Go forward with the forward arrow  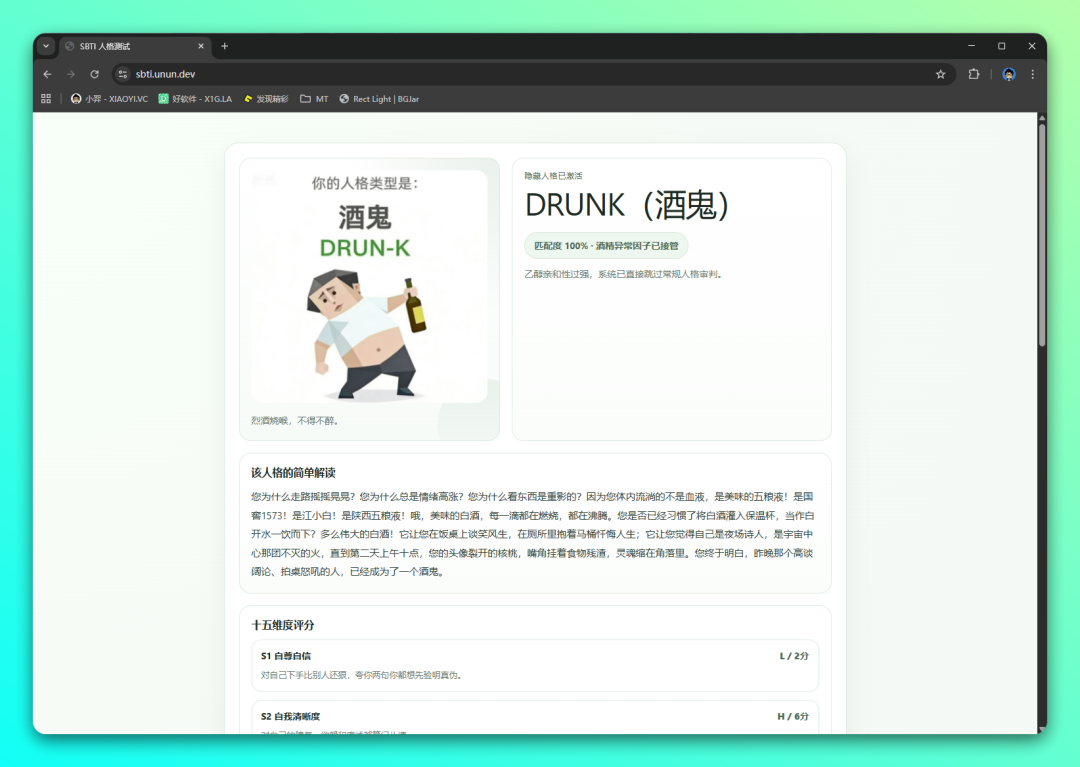71,74
